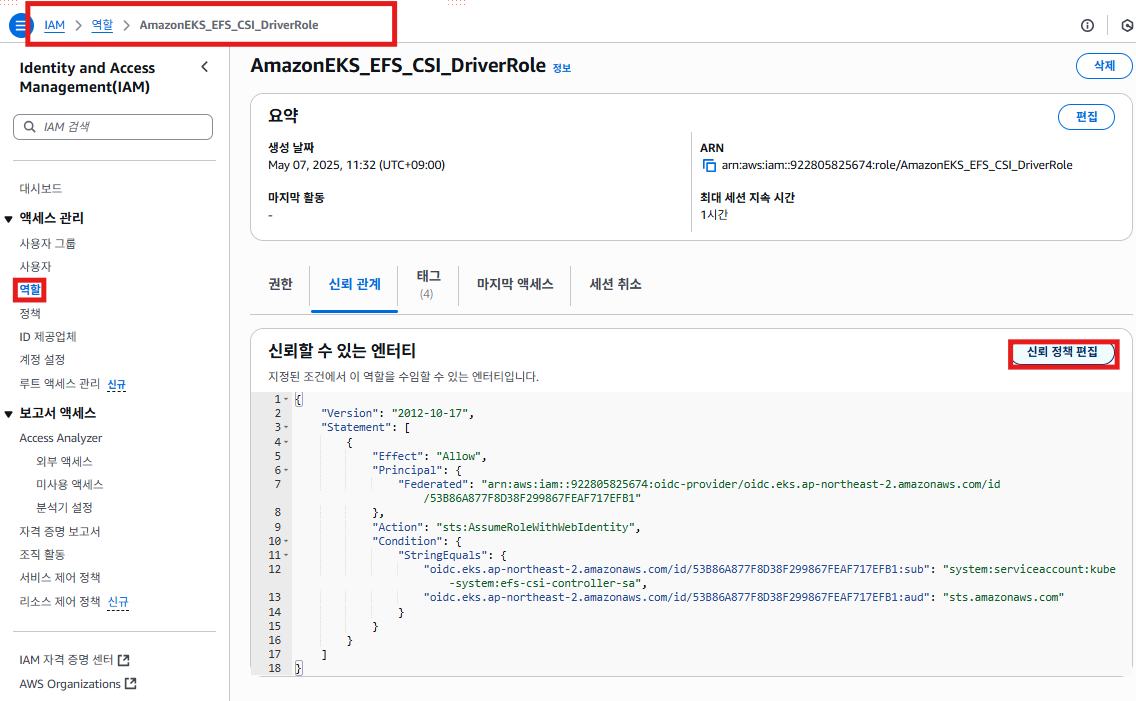The image size is (1136, 701).
Task: Open external link icon beside AWS Organizations
Action: tap(130, 684)
